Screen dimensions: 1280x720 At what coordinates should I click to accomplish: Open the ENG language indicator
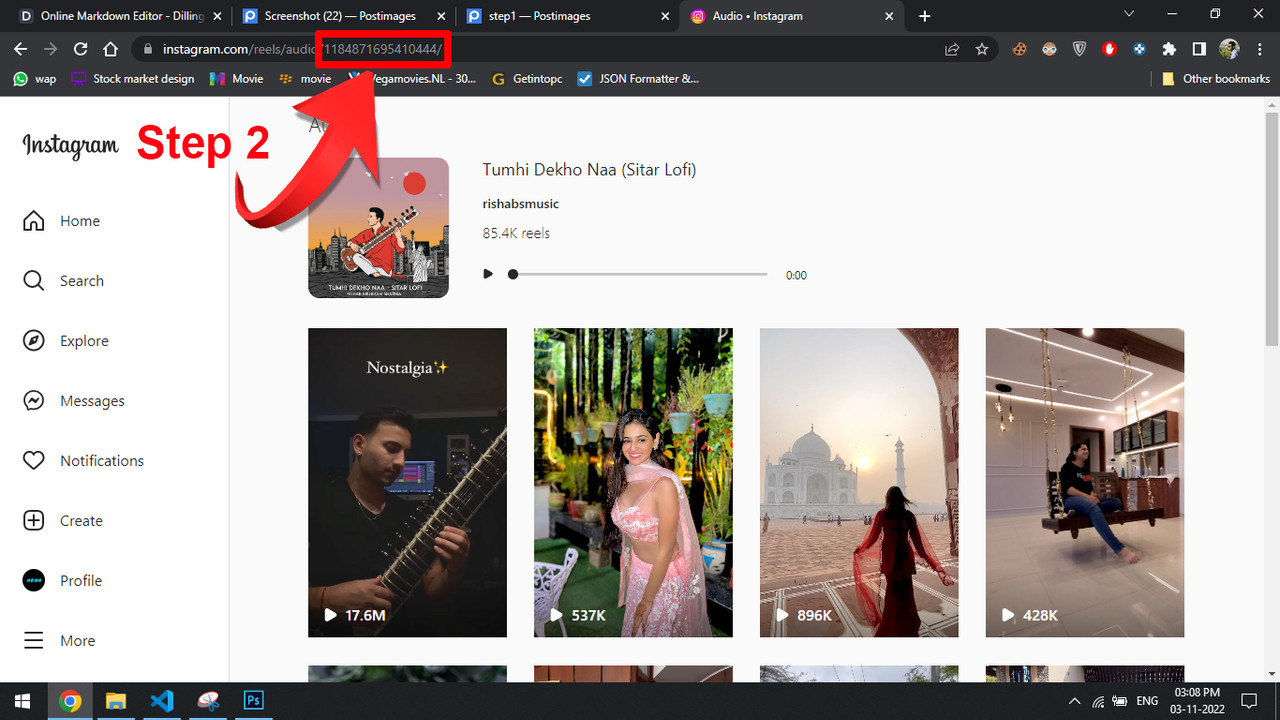(x=1147, y=701)
